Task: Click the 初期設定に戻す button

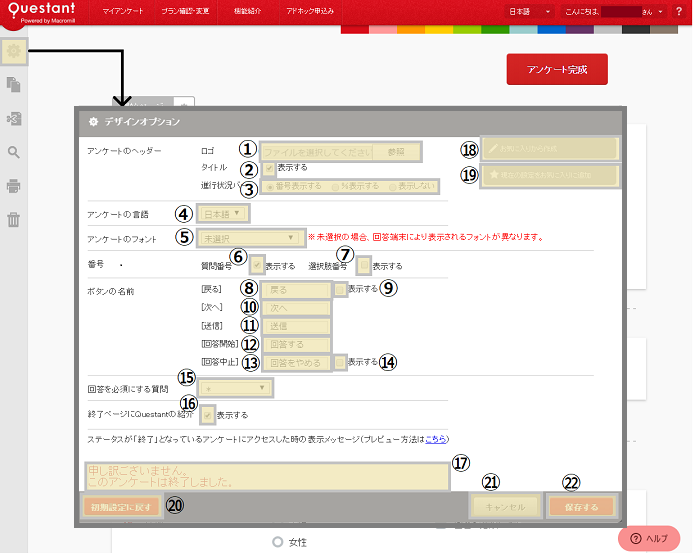Action: tap(121, 506)
